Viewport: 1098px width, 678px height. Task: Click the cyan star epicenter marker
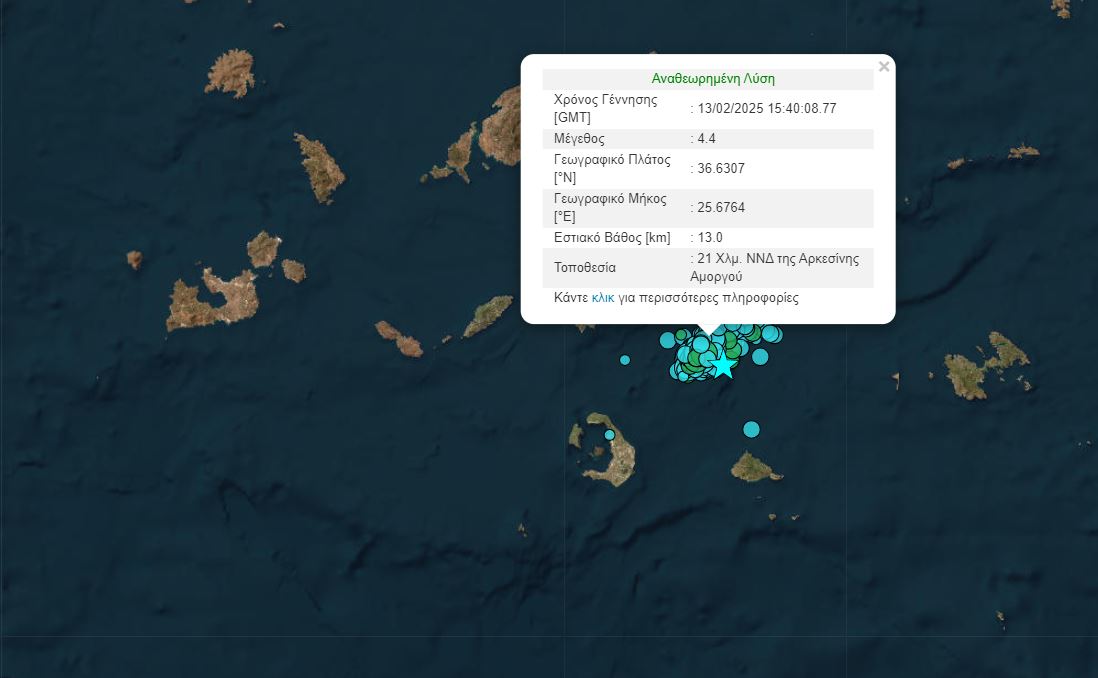(x=723, y=365)
